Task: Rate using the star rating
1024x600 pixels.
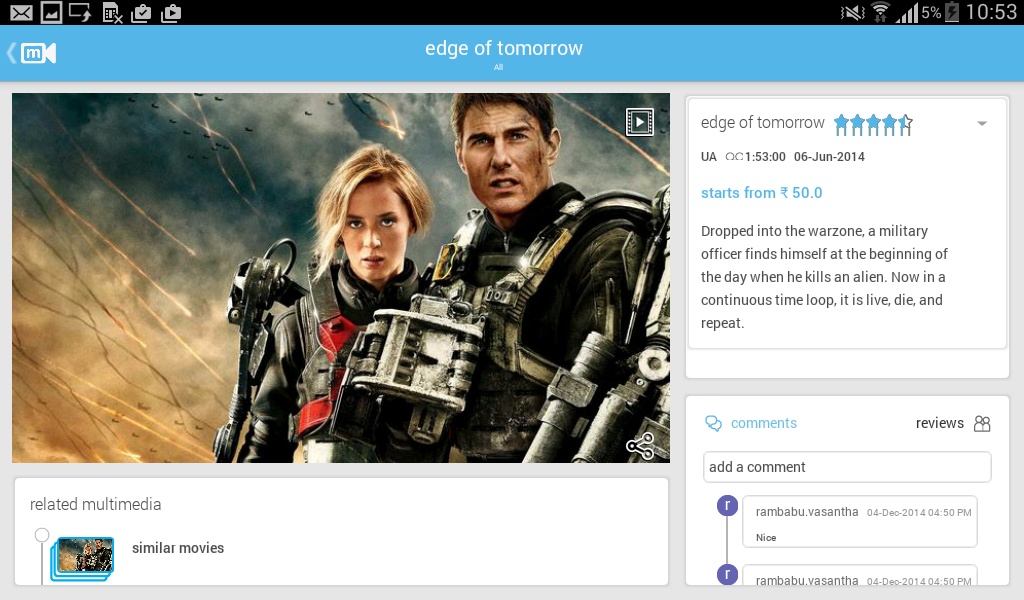Action: [x=873, y=124]
